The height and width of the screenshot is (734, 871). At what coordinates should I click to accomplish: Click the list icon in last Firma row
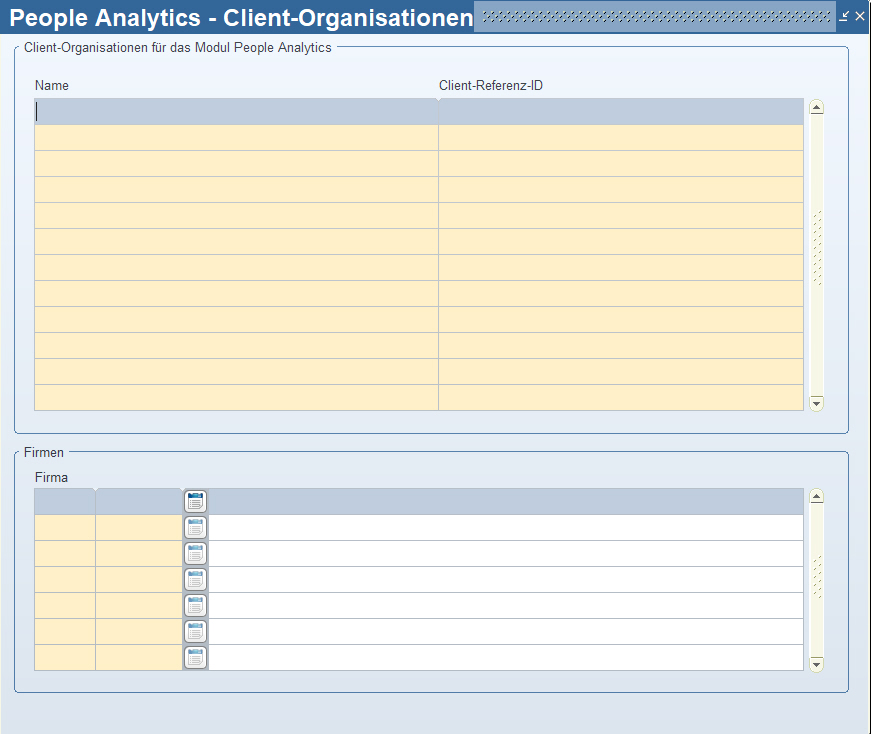[x=195, y=657]
